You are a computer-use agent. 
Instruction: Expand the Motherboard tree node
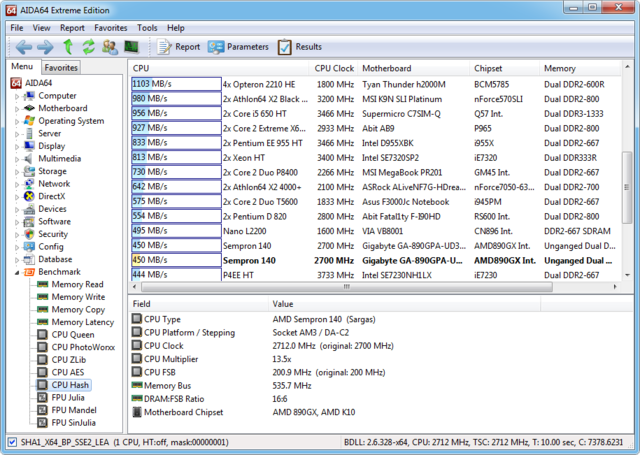pos(17,108)
